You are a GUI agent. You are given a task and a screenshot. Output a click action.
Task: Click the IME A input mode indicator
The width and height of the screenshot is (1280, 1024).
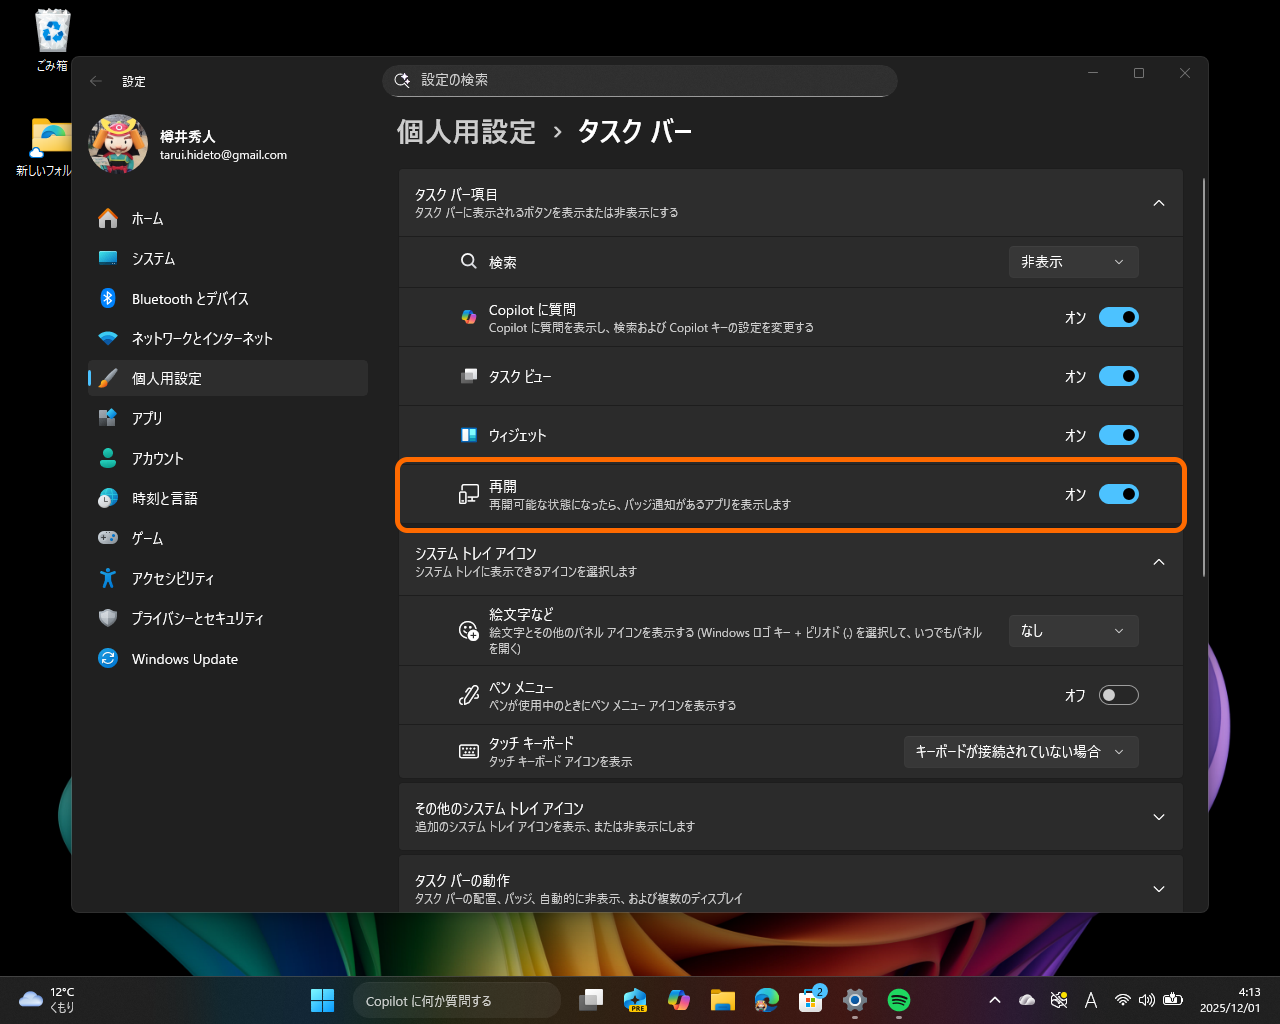(x=1091, y=1000)
